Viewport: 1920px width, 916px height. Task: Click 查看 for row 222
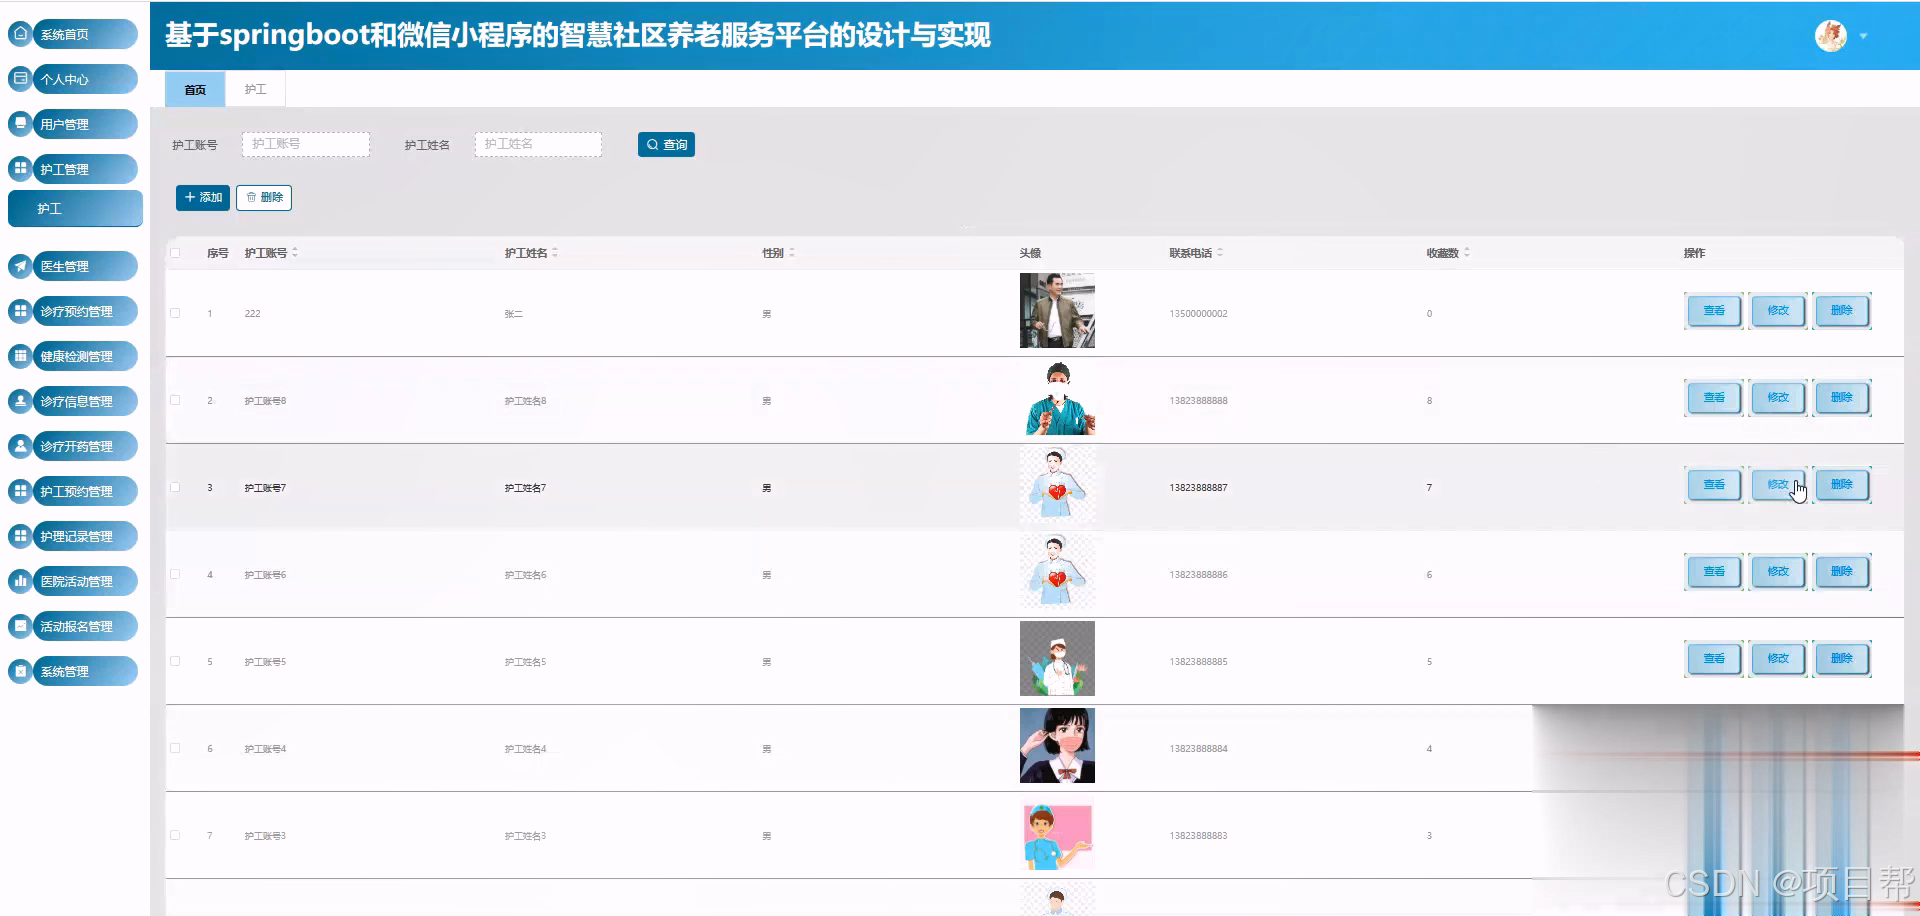click(1714, 311)
